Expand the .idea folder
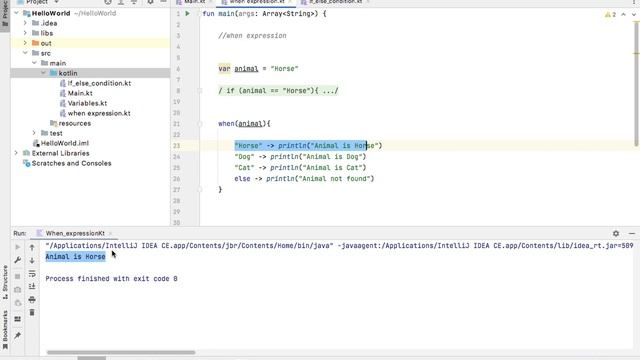Image resolution: width=640 pixels, height=360 pixels. (x=25, y=23)
